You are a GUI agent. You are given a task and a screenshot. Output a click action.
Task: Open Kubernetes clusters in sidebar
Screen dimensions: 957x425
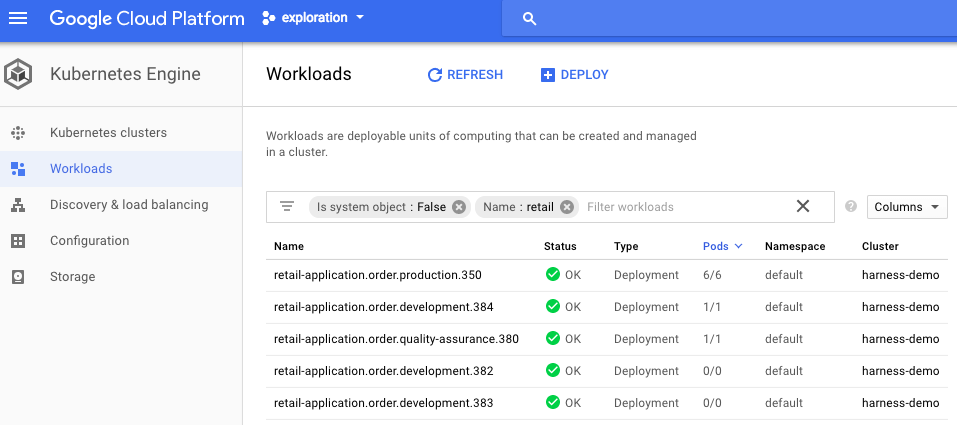[108, 133]
